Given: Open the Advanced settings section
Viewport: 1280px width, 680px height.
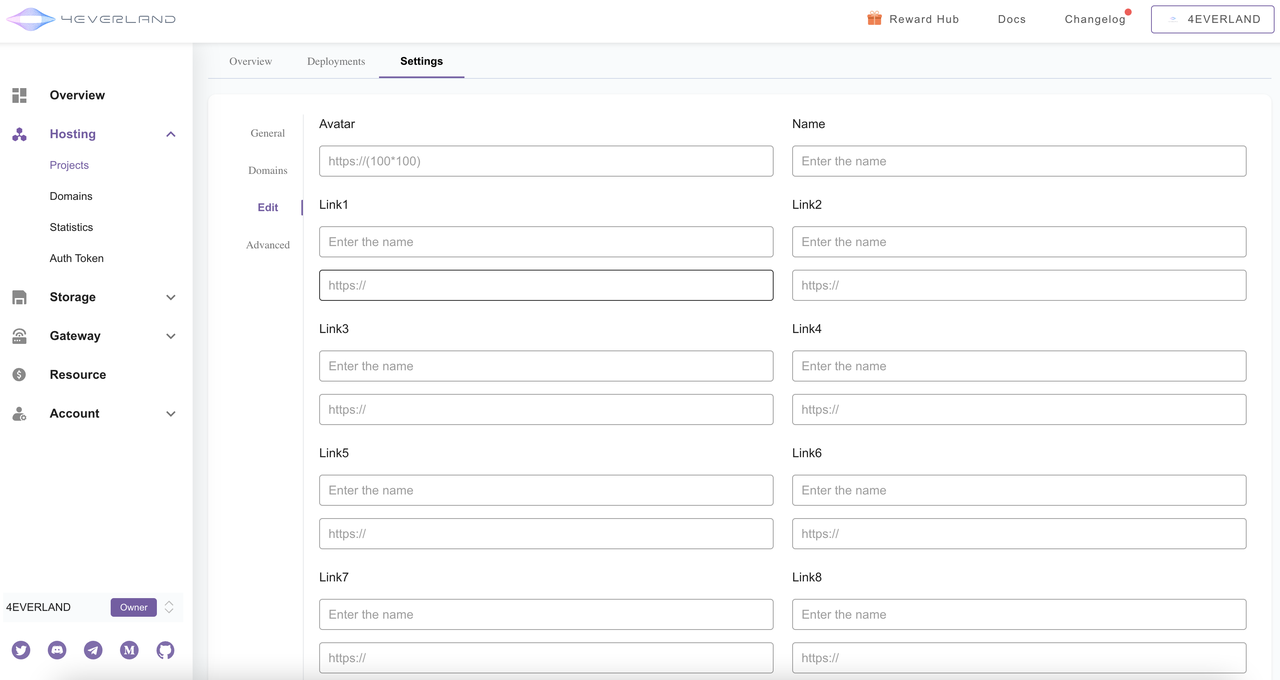Looking at the screenshot, I should click(268, 245).
